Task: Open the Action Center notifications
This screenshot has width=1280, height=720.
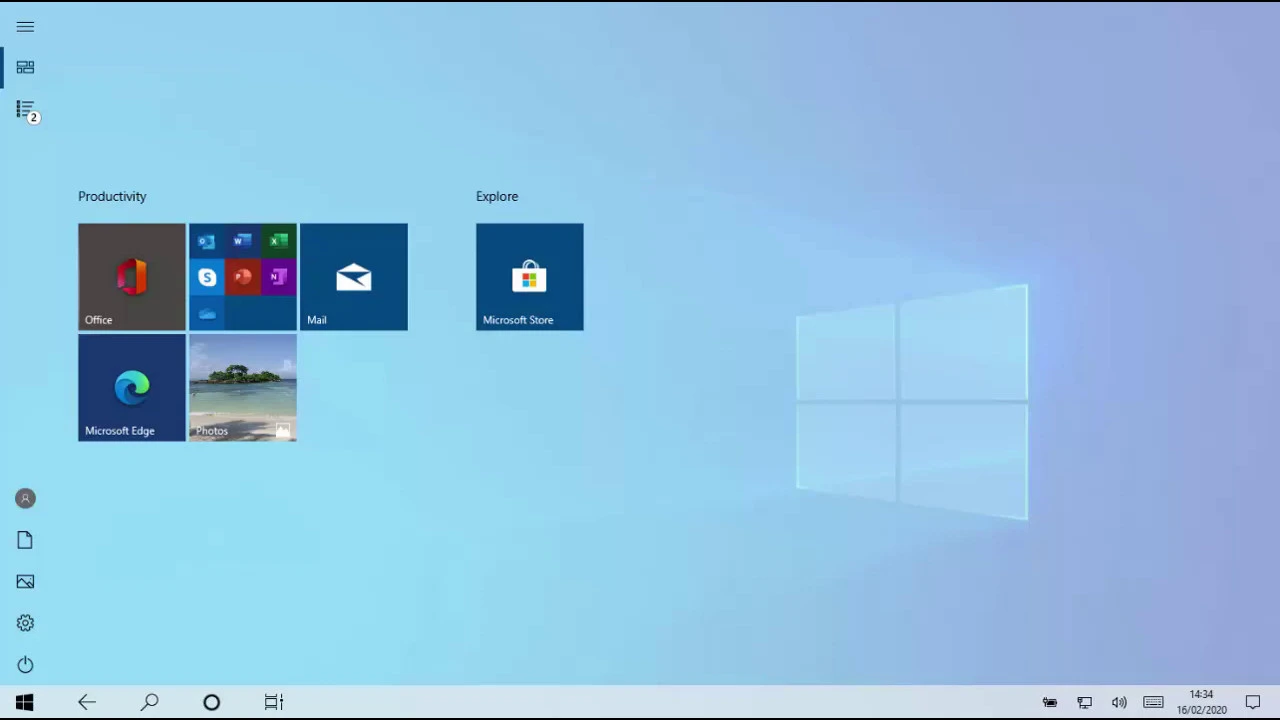Action: pyautogui.click(x=1253, y=702)
